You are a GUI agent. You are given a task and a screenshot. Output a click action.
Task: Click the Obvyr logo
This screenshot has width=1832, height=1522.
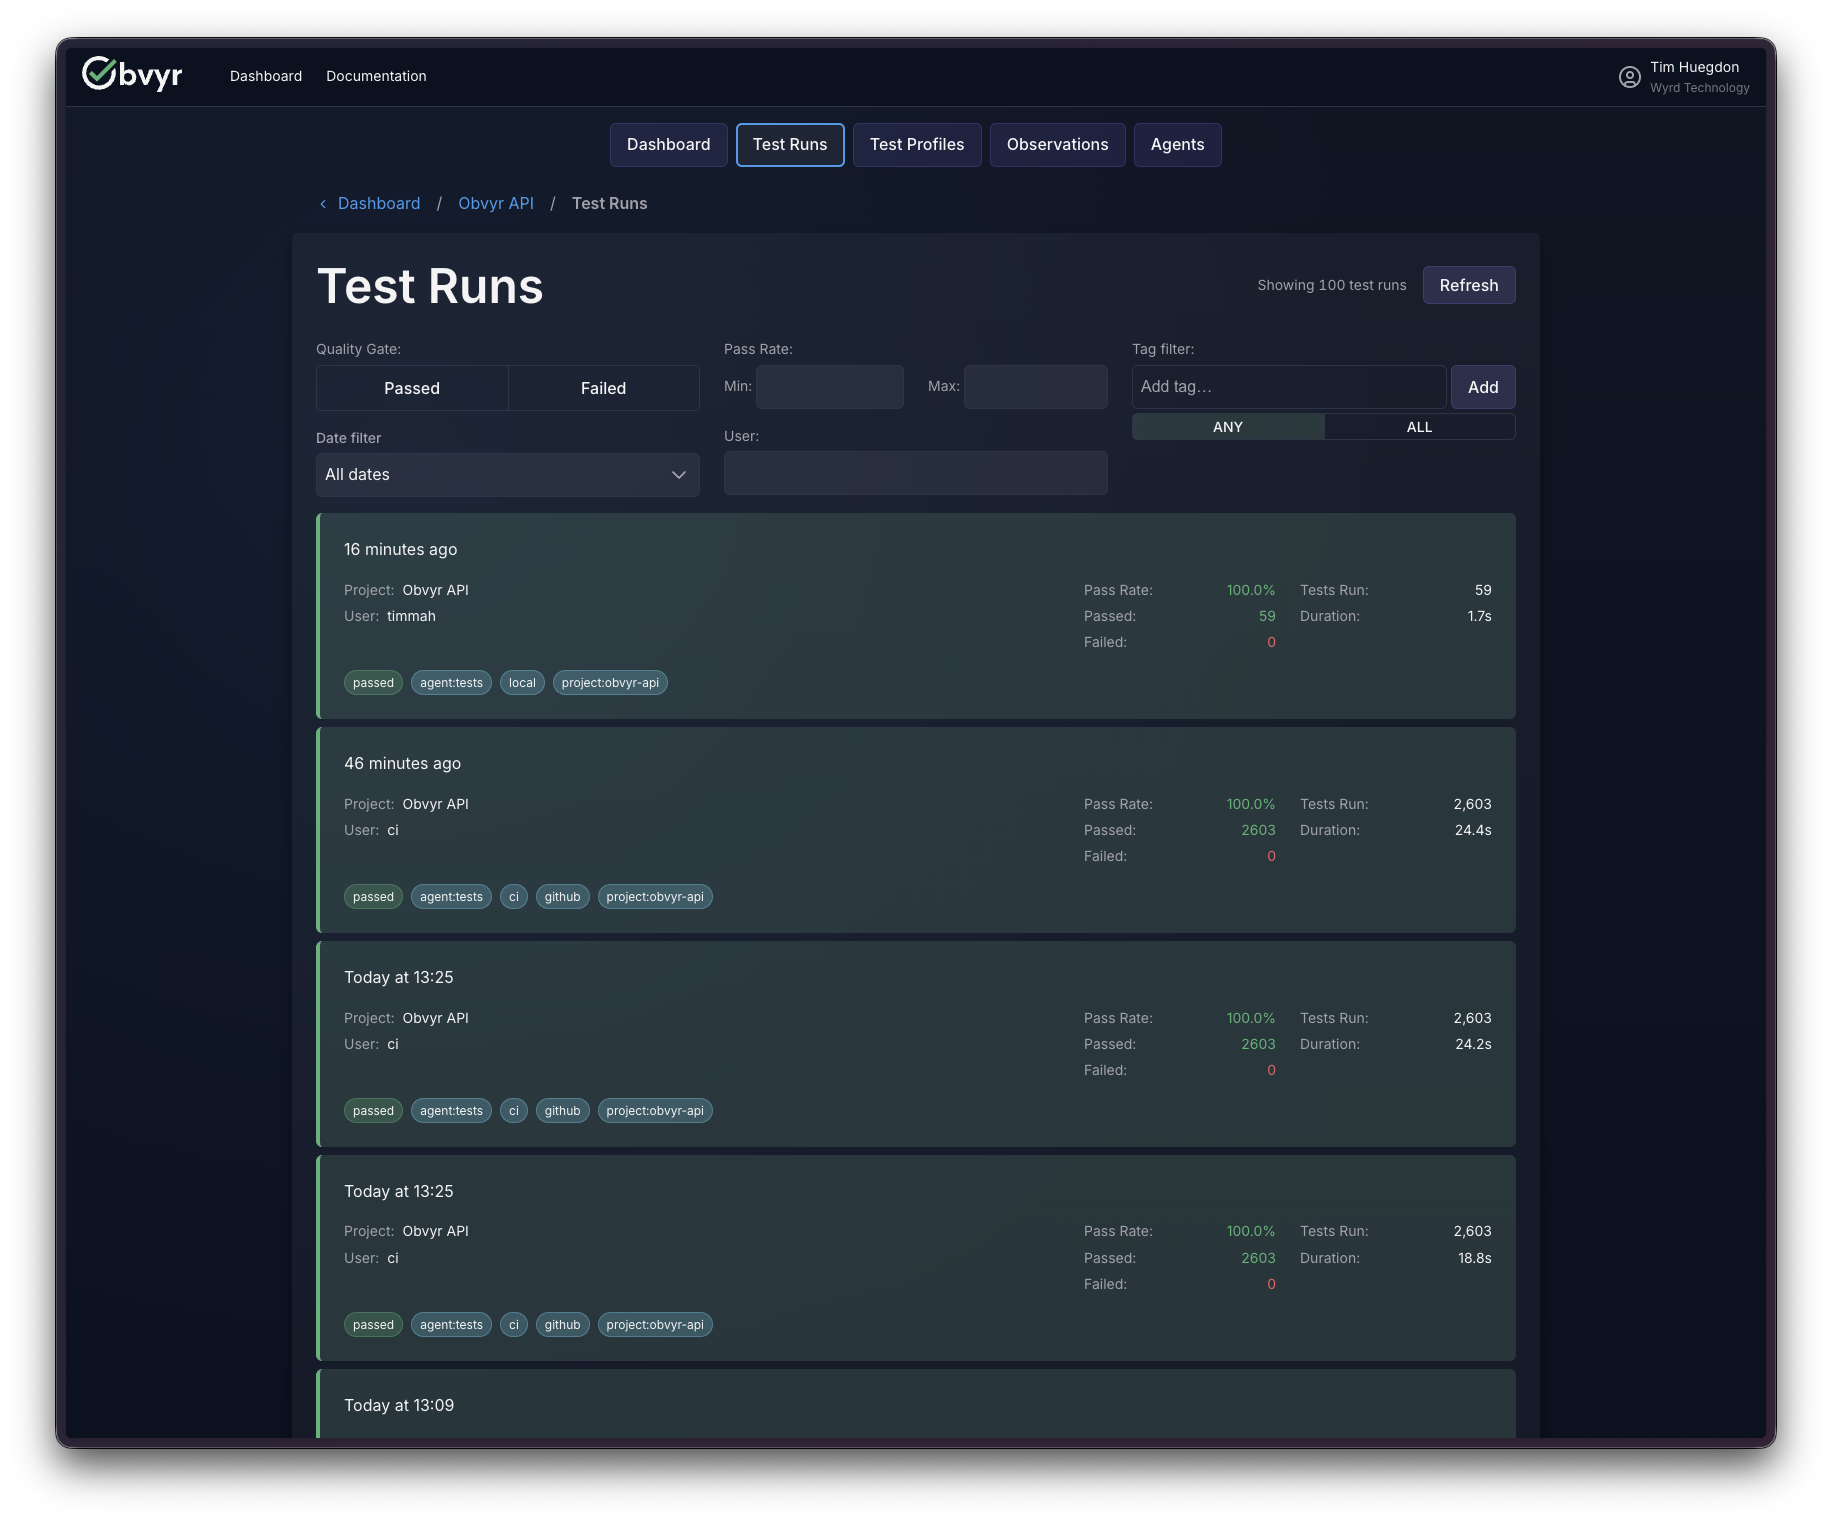pyautogui.click(x=132, y=74)
